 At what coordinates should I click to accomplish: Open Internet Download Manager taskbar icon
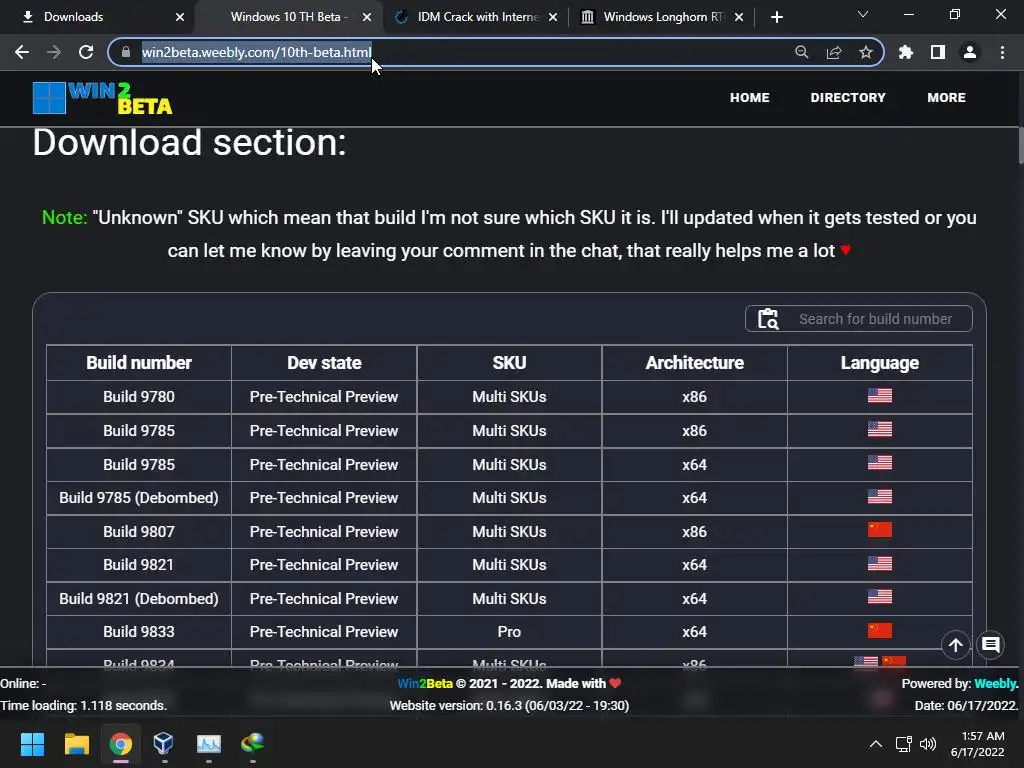point(252,744)
